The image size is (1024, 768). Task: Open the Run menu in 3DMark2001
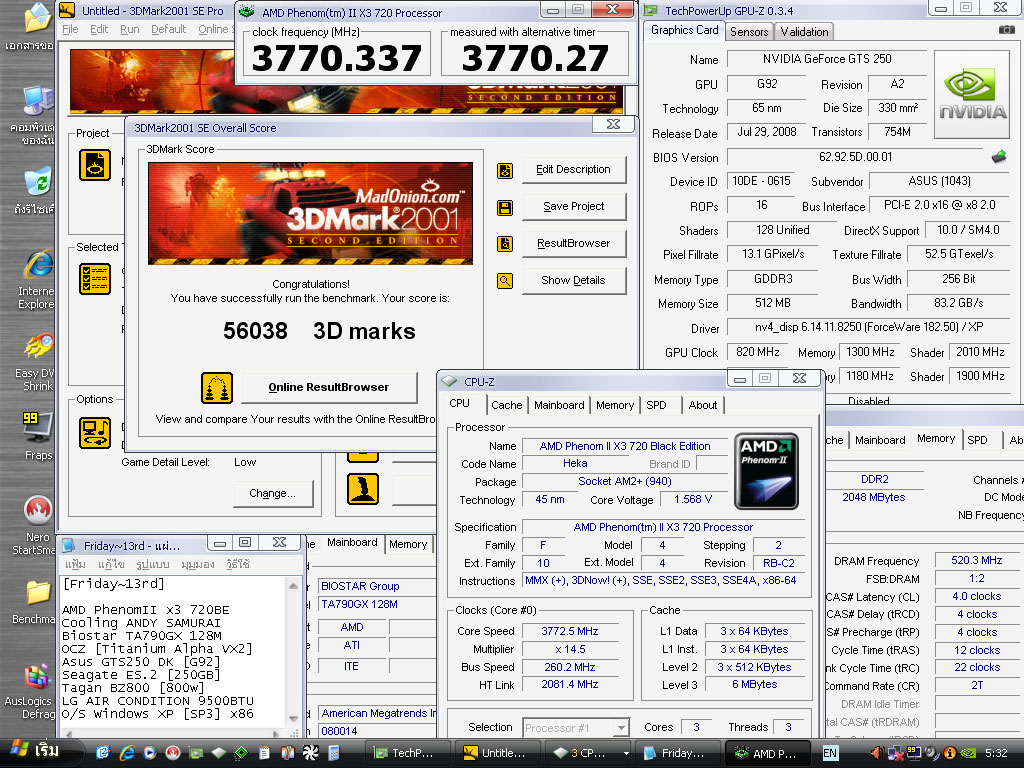tap(129, 29)
